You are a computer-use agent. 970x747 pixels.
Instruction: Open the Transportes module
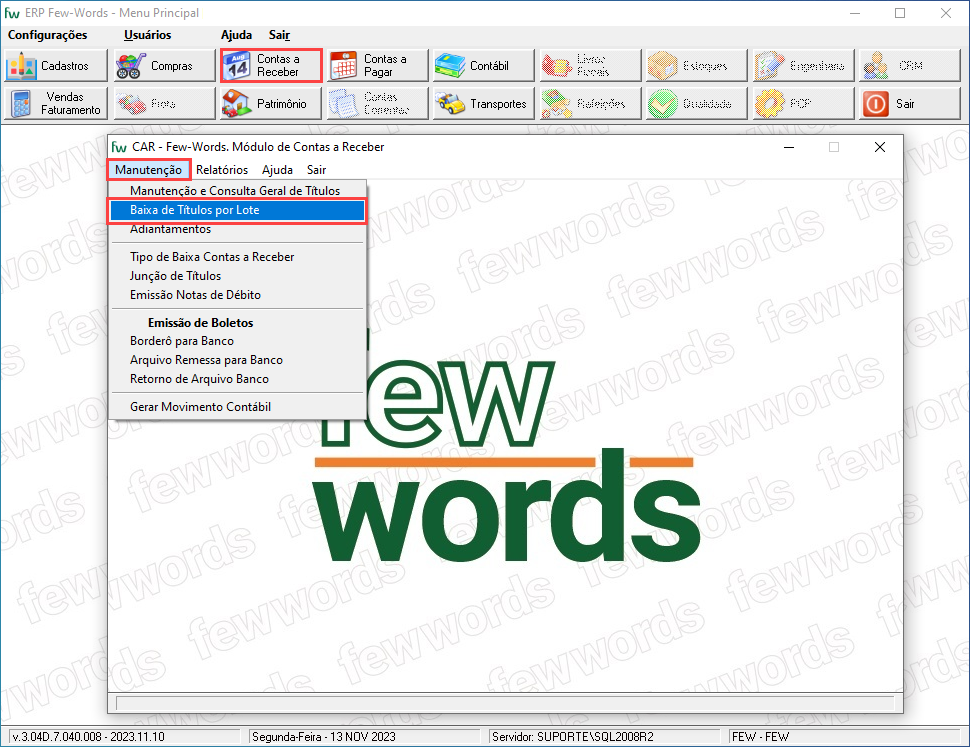tap(484, 103)
